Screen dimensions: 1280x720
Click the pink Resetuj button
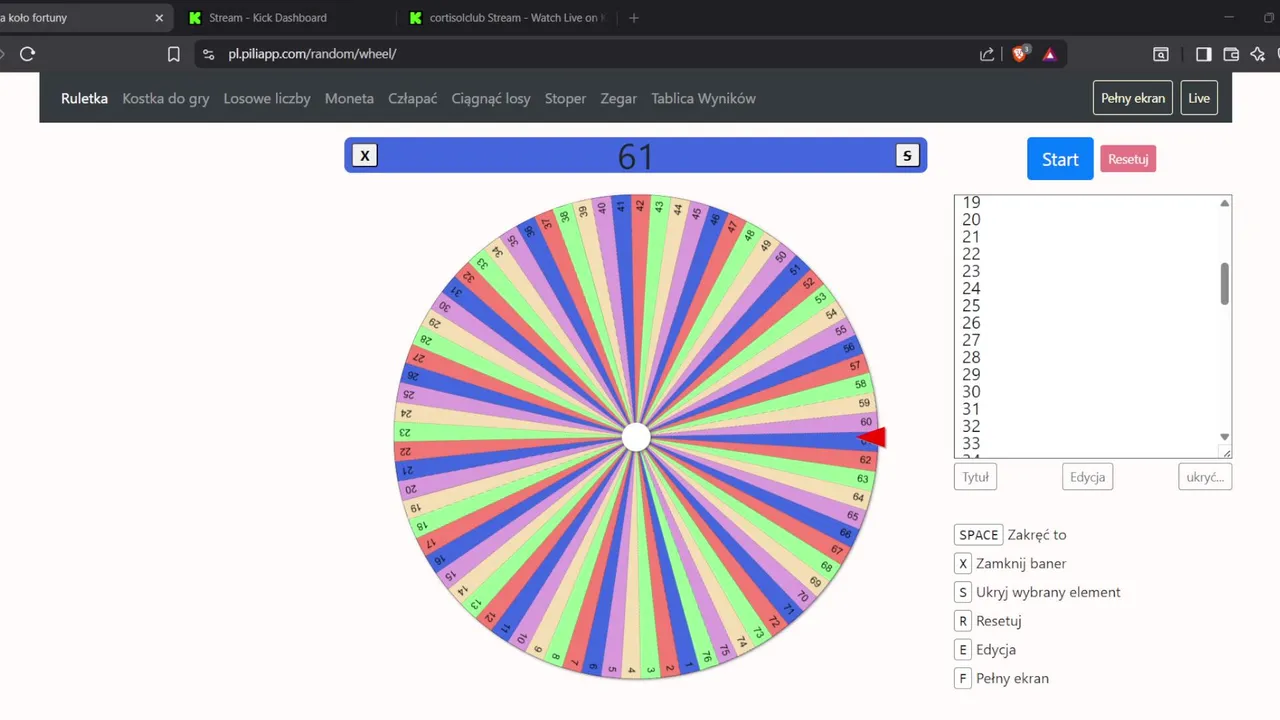tap(1128, 159)
